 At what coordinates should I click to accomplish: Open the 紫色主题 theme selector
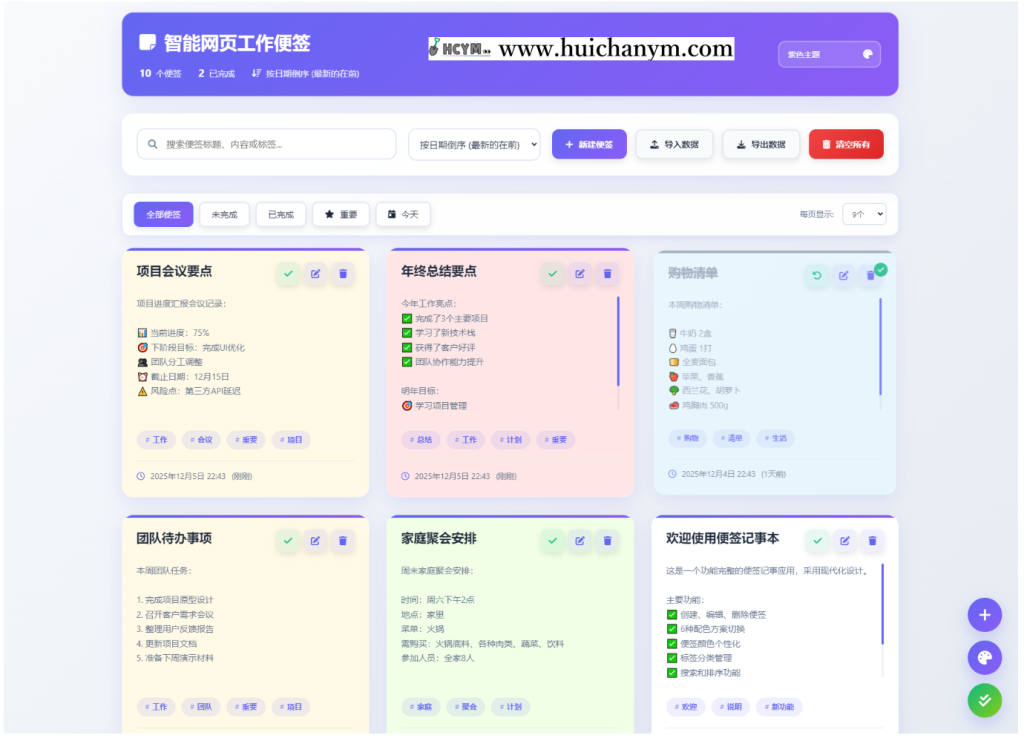(x=828, y=53)
